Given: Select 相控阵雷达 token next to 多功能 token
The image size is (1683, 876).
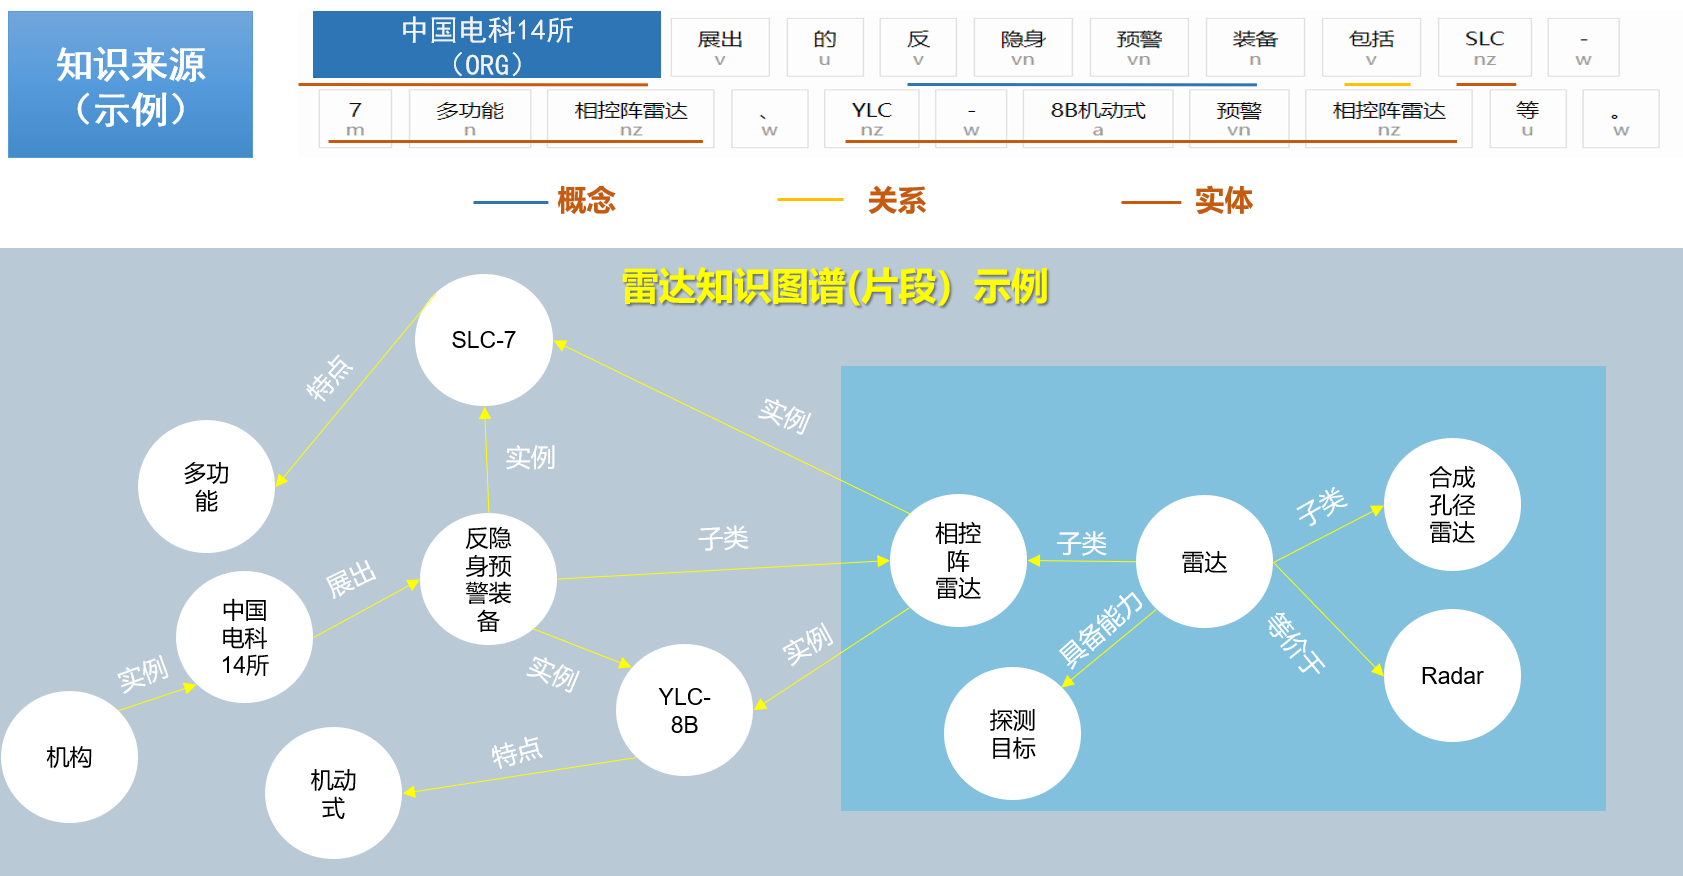Looking at the screenshot, I should tap(631, 119).
